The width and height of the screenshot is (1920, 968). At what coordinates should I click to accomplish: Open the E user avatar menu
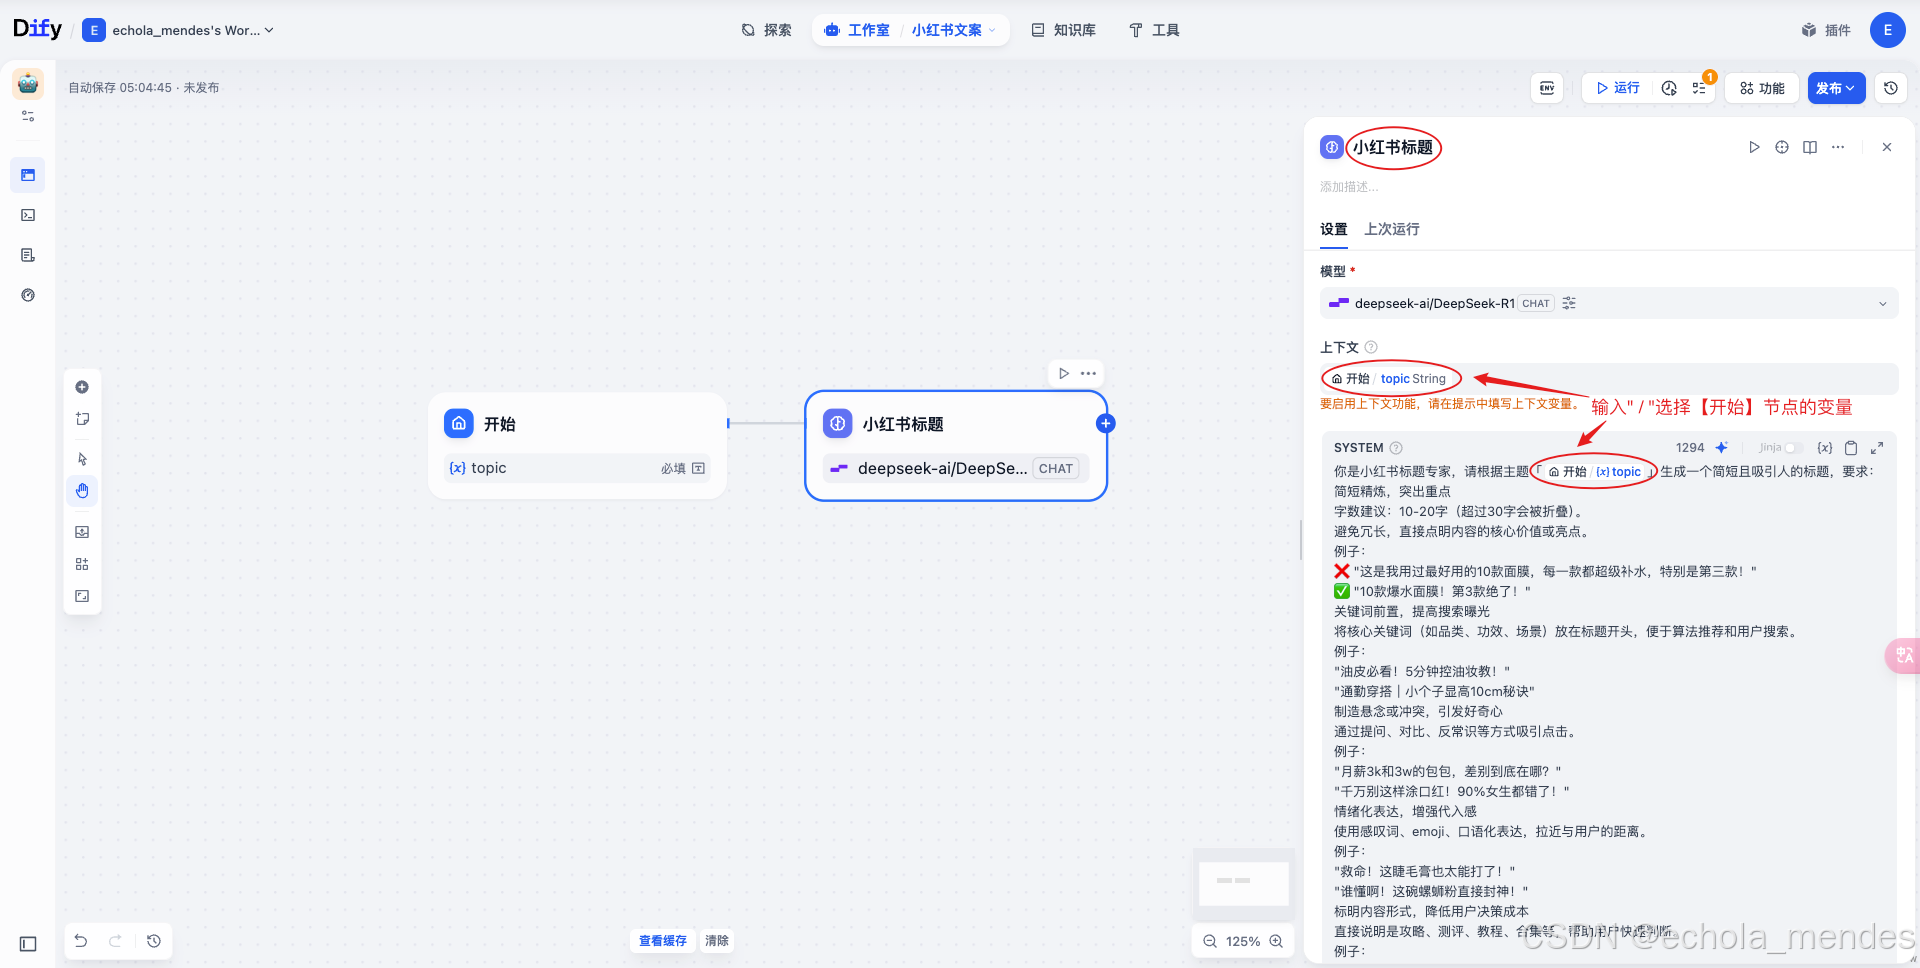(x=1887, y=30)
